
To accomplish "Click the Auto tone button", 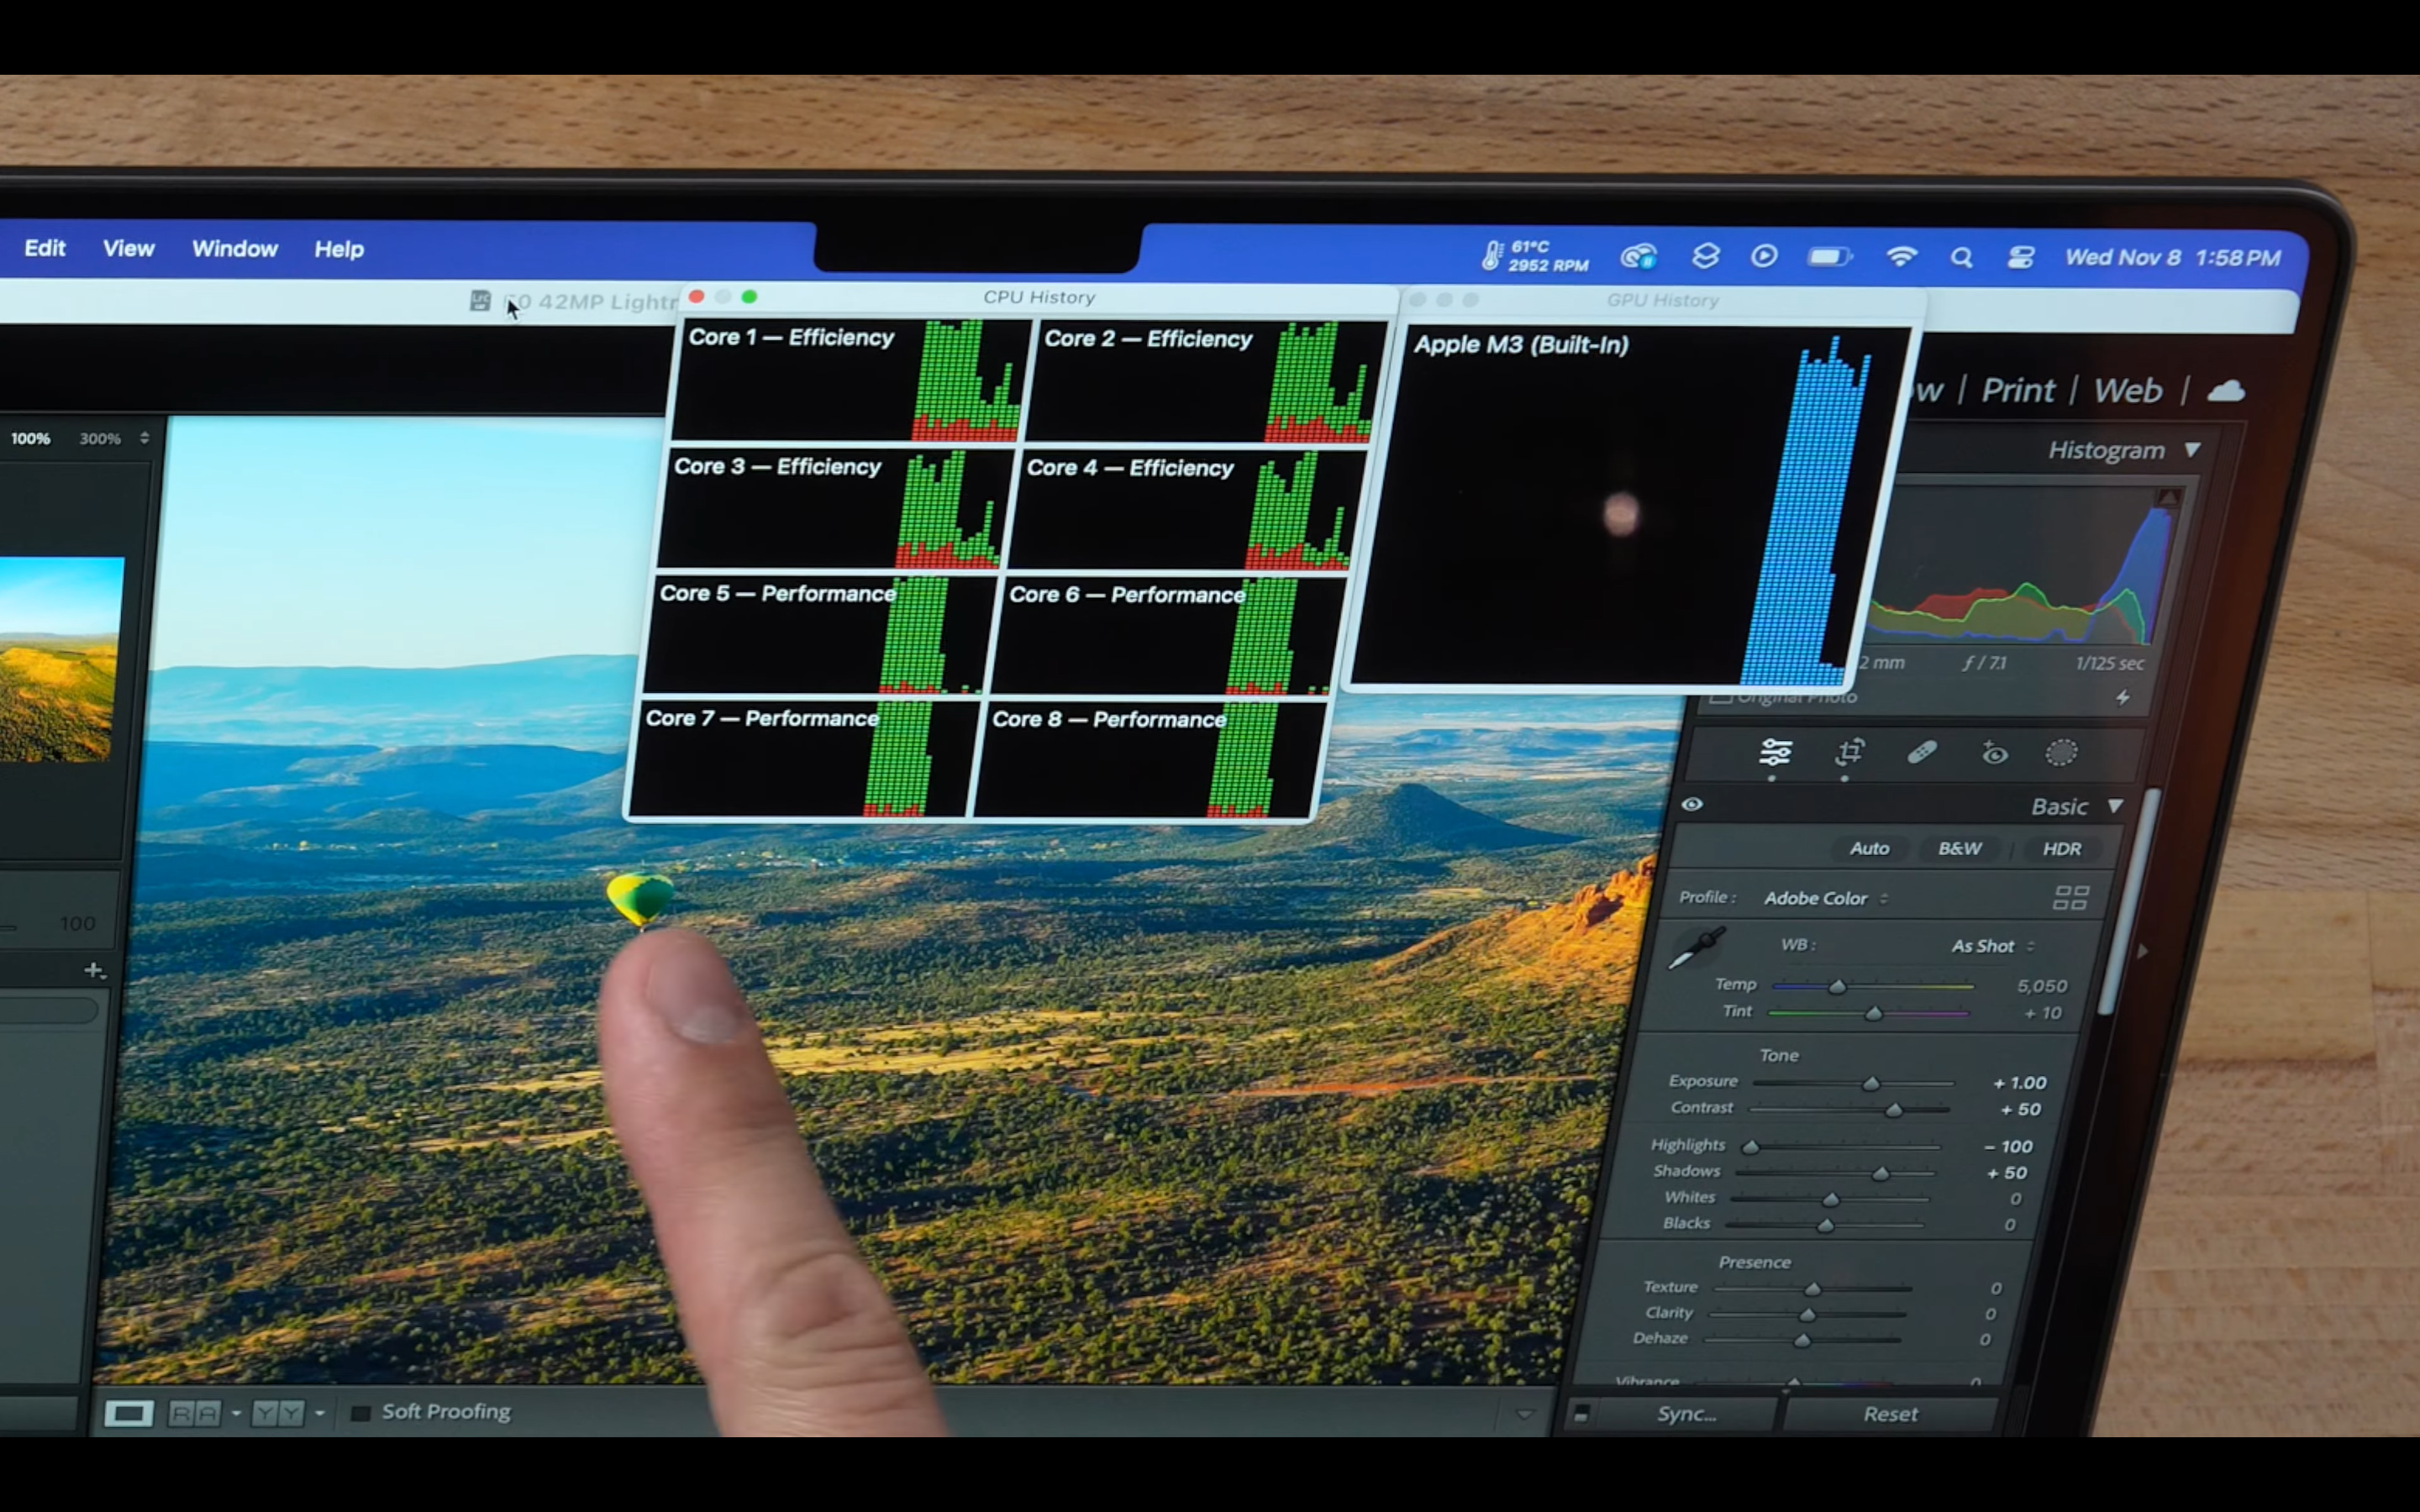I will tap(1868, 849).
